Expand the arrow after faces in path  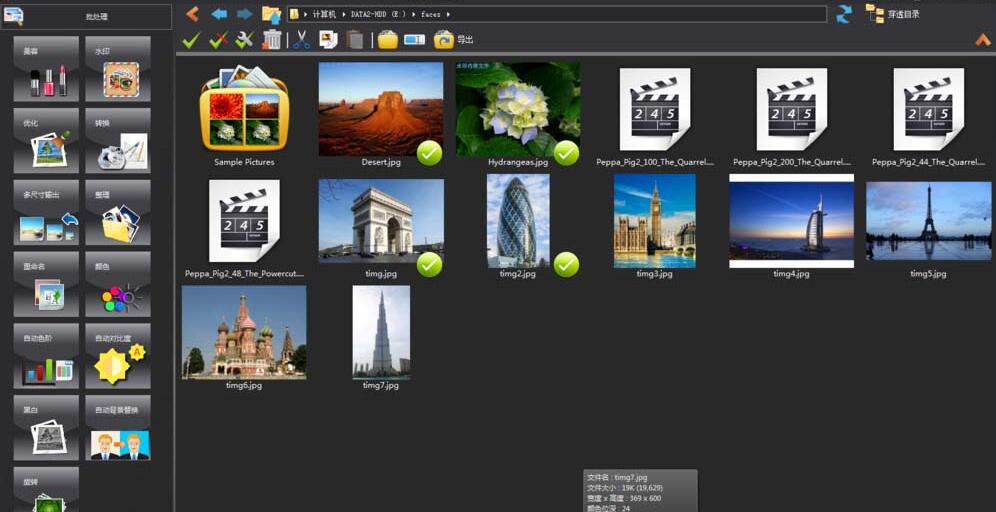click(x=448, y=15)
